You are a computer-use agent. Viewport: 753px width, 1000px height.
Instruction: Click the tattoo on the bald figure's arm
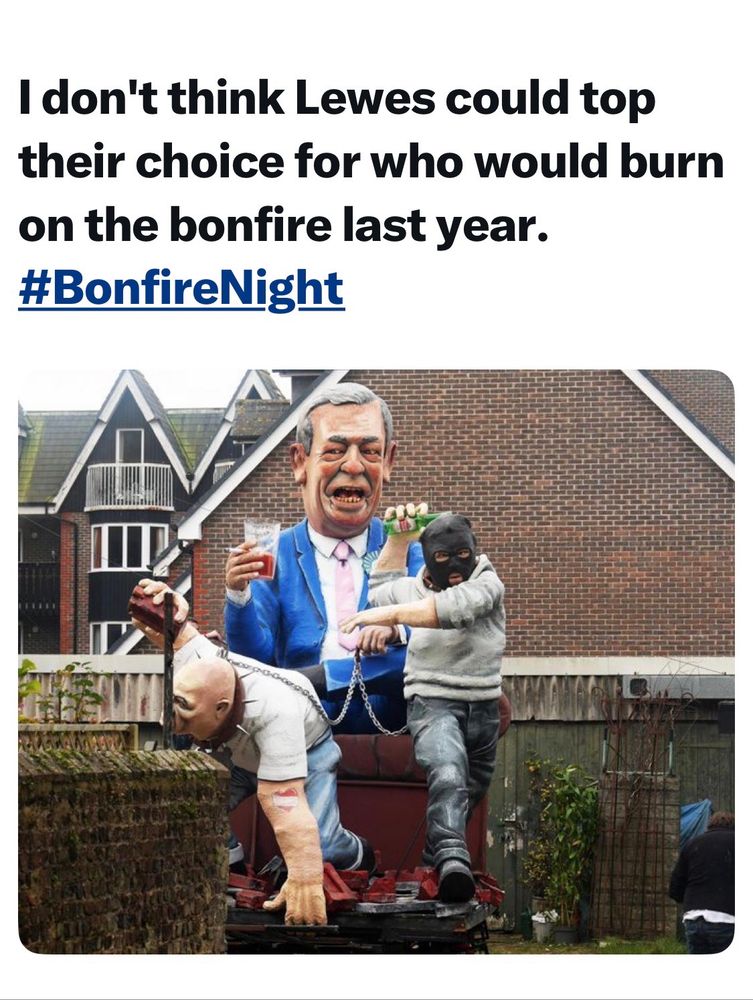284,799
